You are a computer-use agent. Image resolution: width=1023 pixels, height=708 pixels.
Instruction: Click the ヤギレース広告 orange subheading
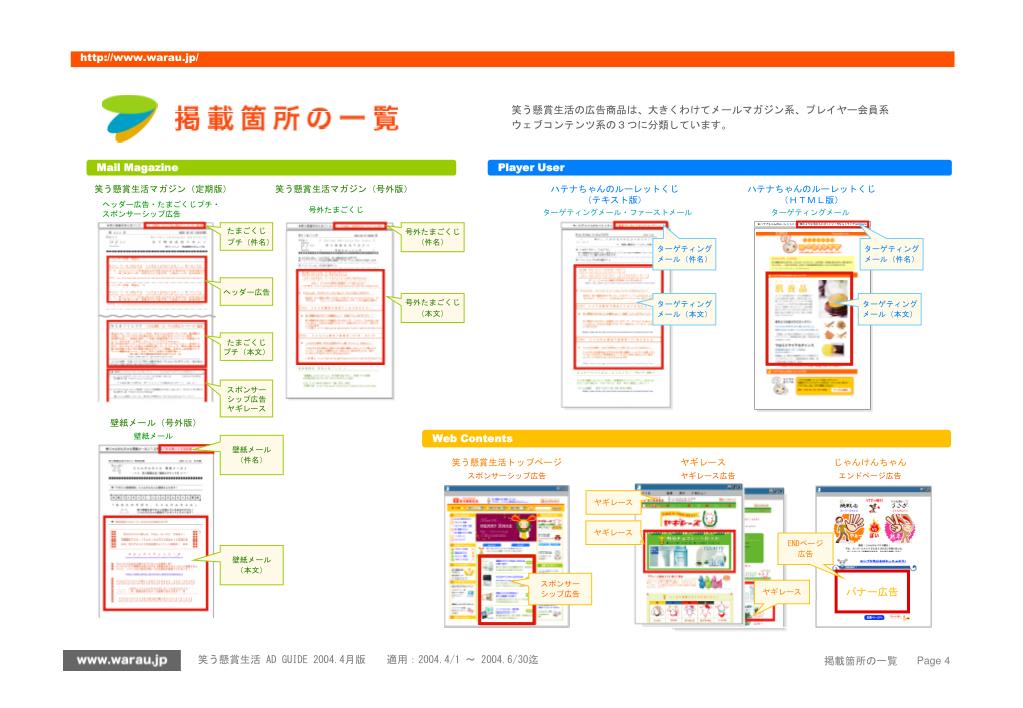pyautogui.click(x=707, y=476)
